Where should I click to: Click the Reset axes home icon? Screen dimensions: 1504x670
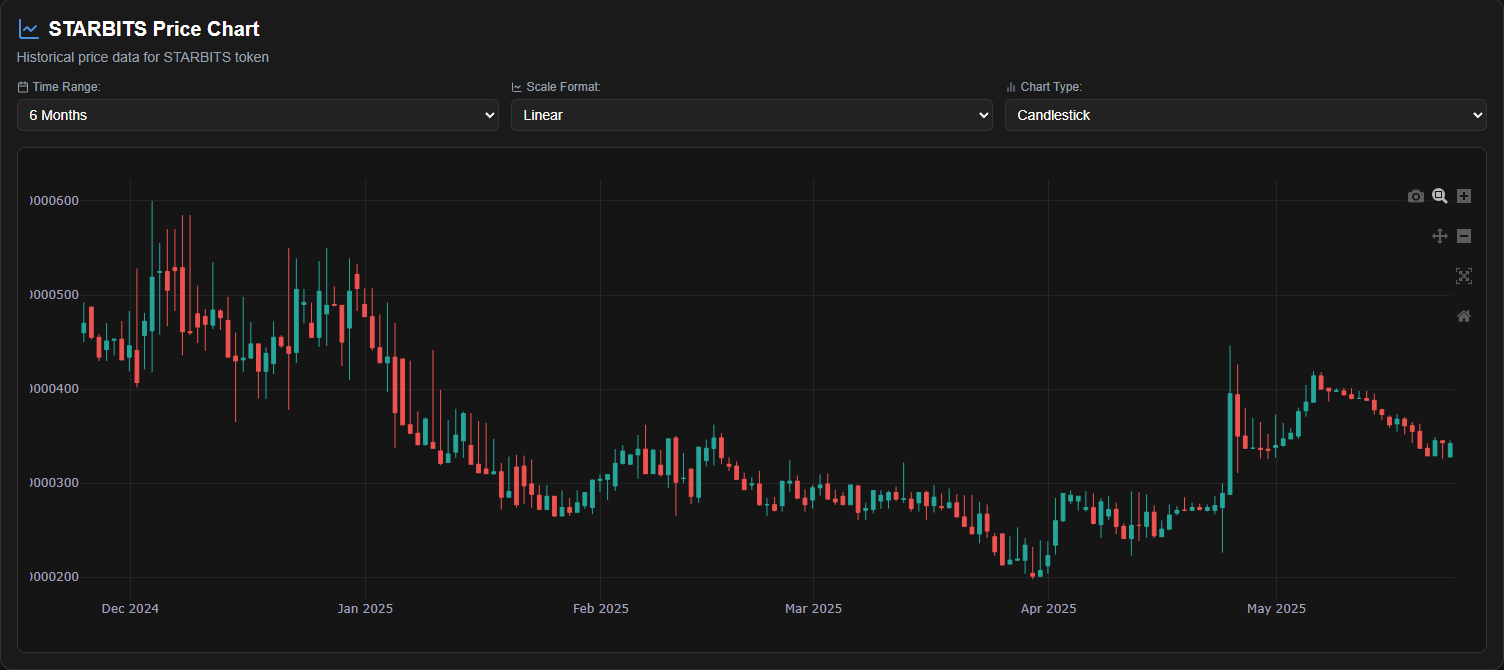[1464, 316]
